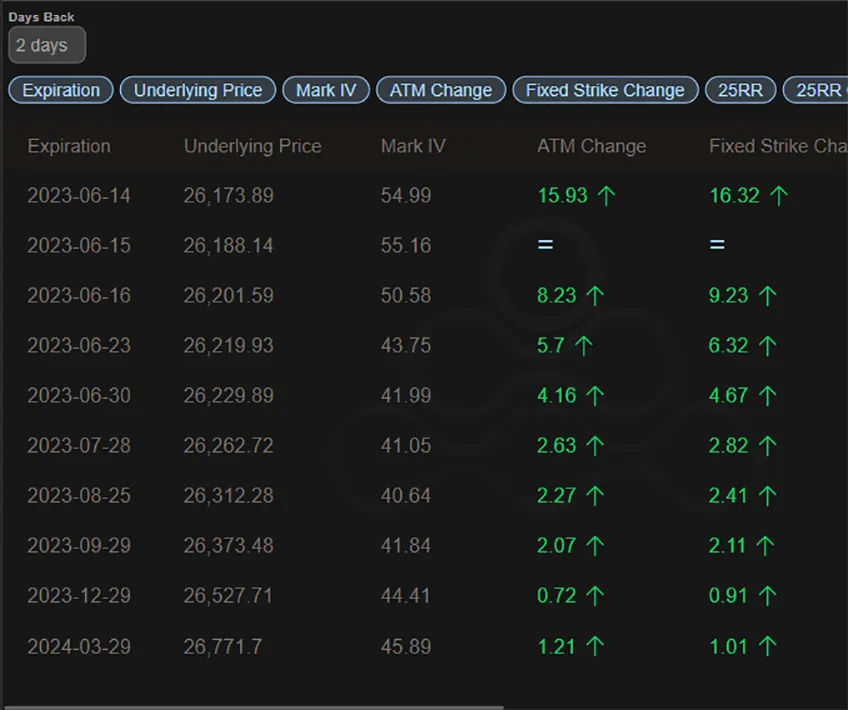Sort by ATM Change column header
This screenshot has width=848, height=710.
pos(592,146)
